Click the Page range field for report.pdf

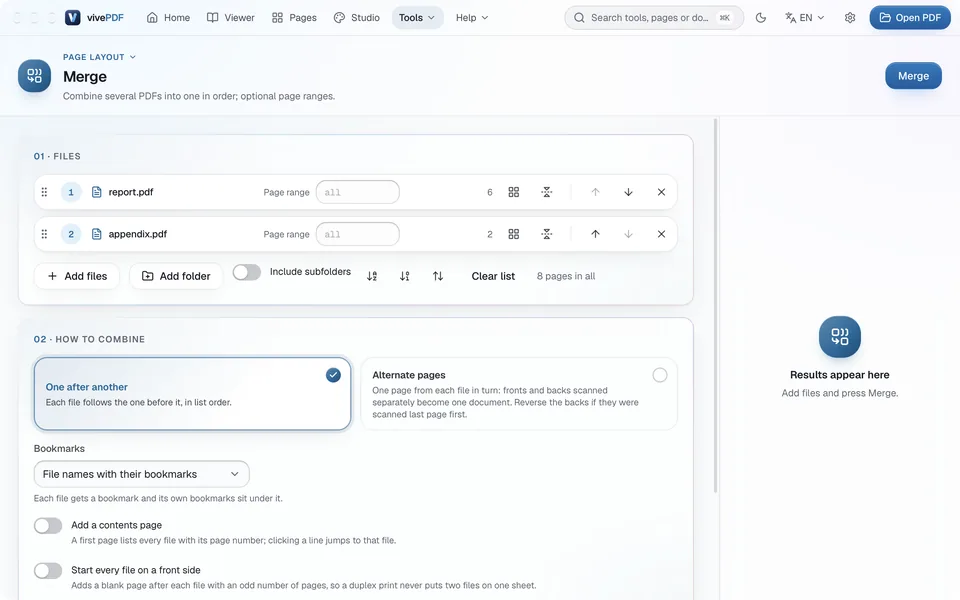pos(358,192)
